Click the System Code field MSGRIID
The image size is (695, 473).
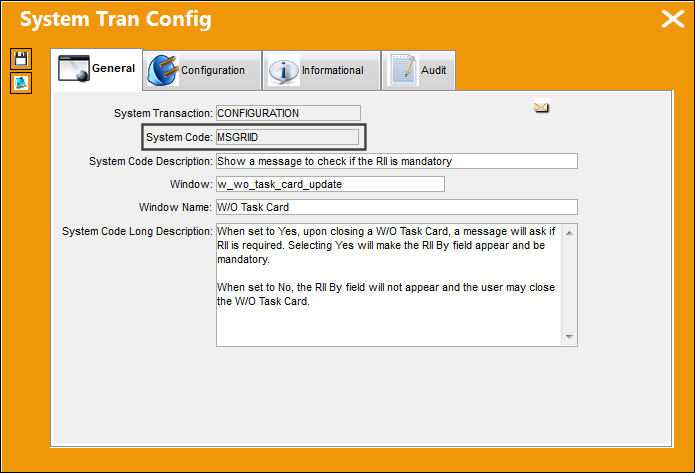pos(287,137)
